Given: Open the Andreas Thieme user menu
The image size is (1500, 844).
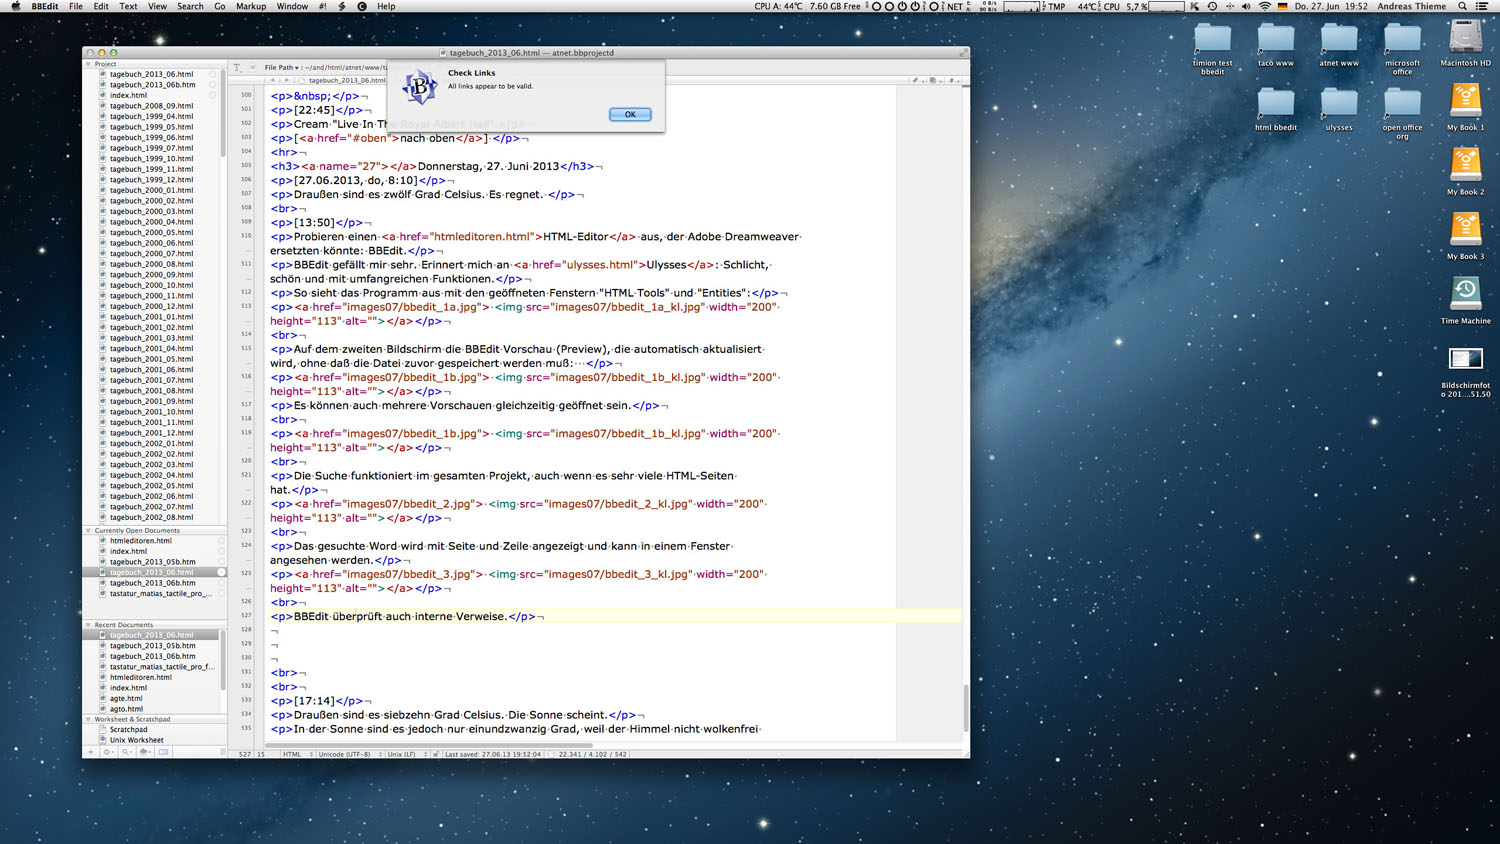Looking at the screenshot, I should click(x=1411, y=6).
